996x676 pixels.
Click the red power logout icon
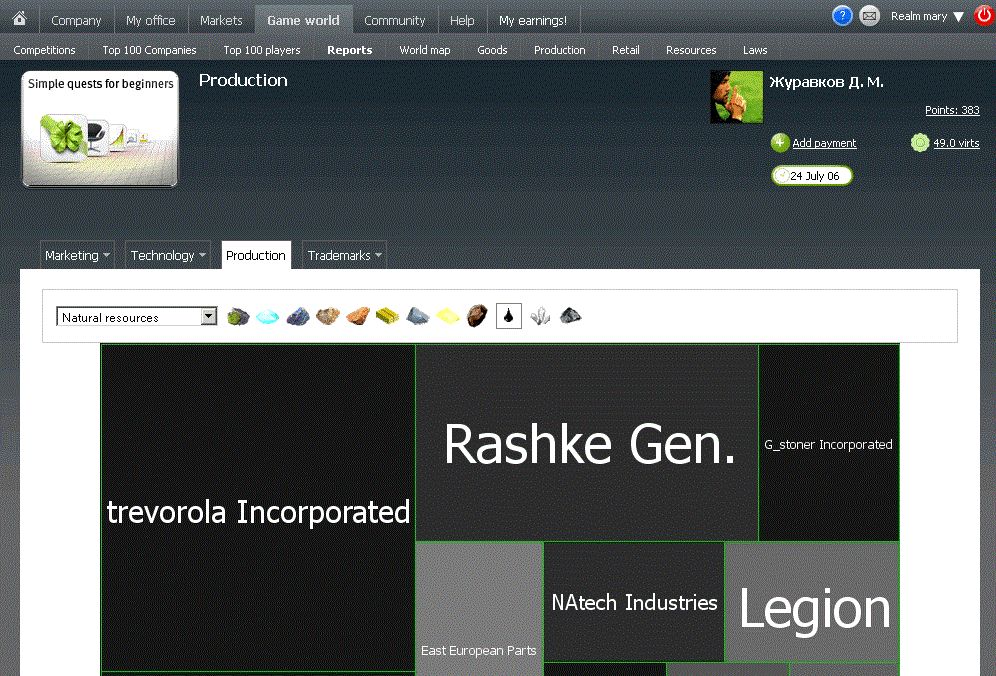tap(983, 16)
